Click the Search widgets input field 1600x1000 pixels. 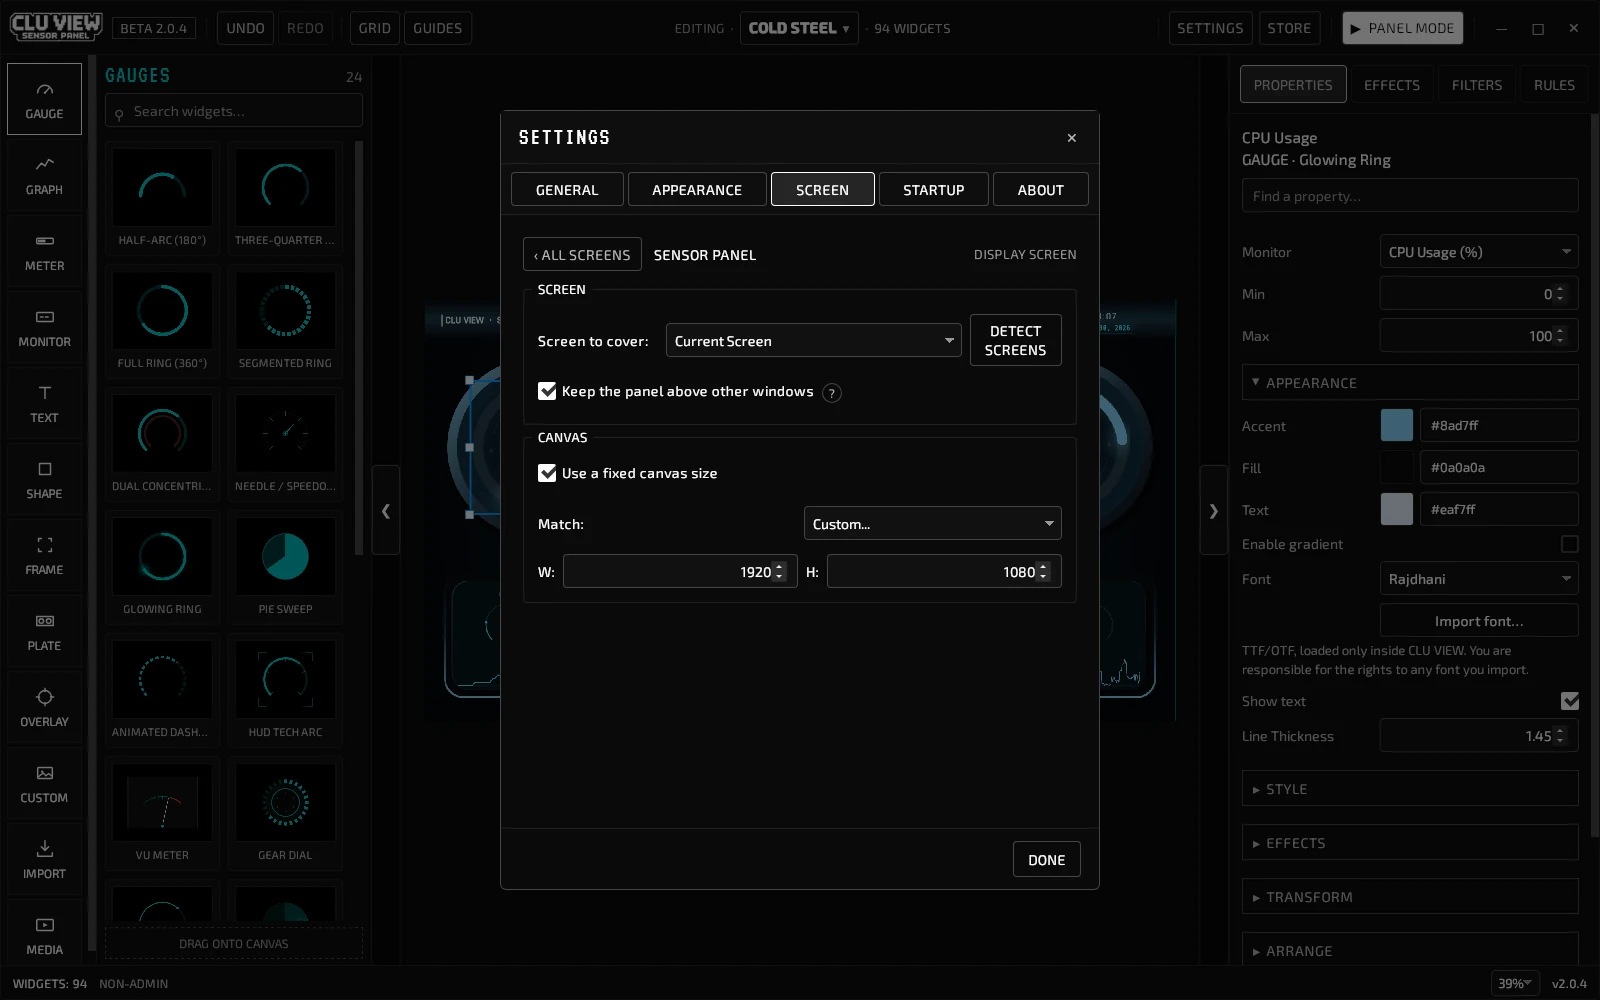coord(234,111)
